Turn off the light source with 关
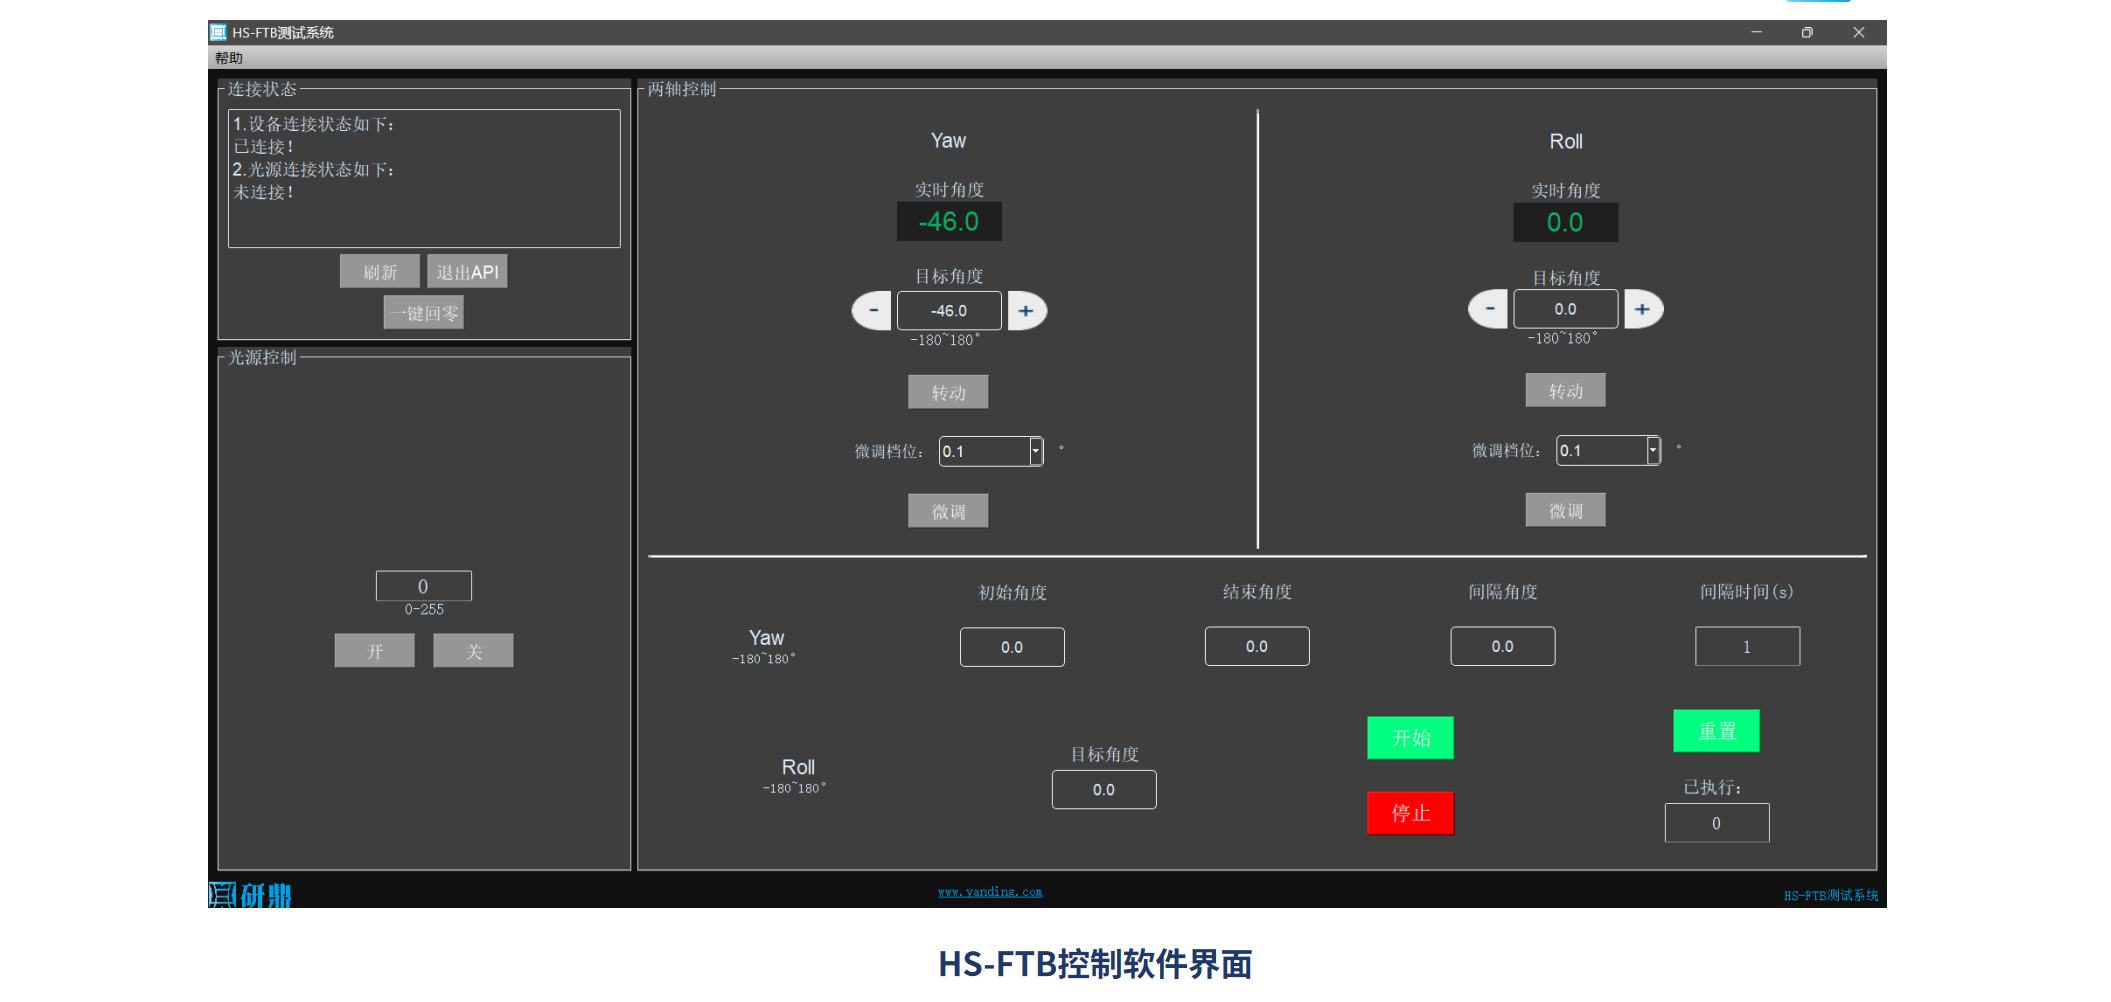The image size is (2111, 1002). [473, 651]
